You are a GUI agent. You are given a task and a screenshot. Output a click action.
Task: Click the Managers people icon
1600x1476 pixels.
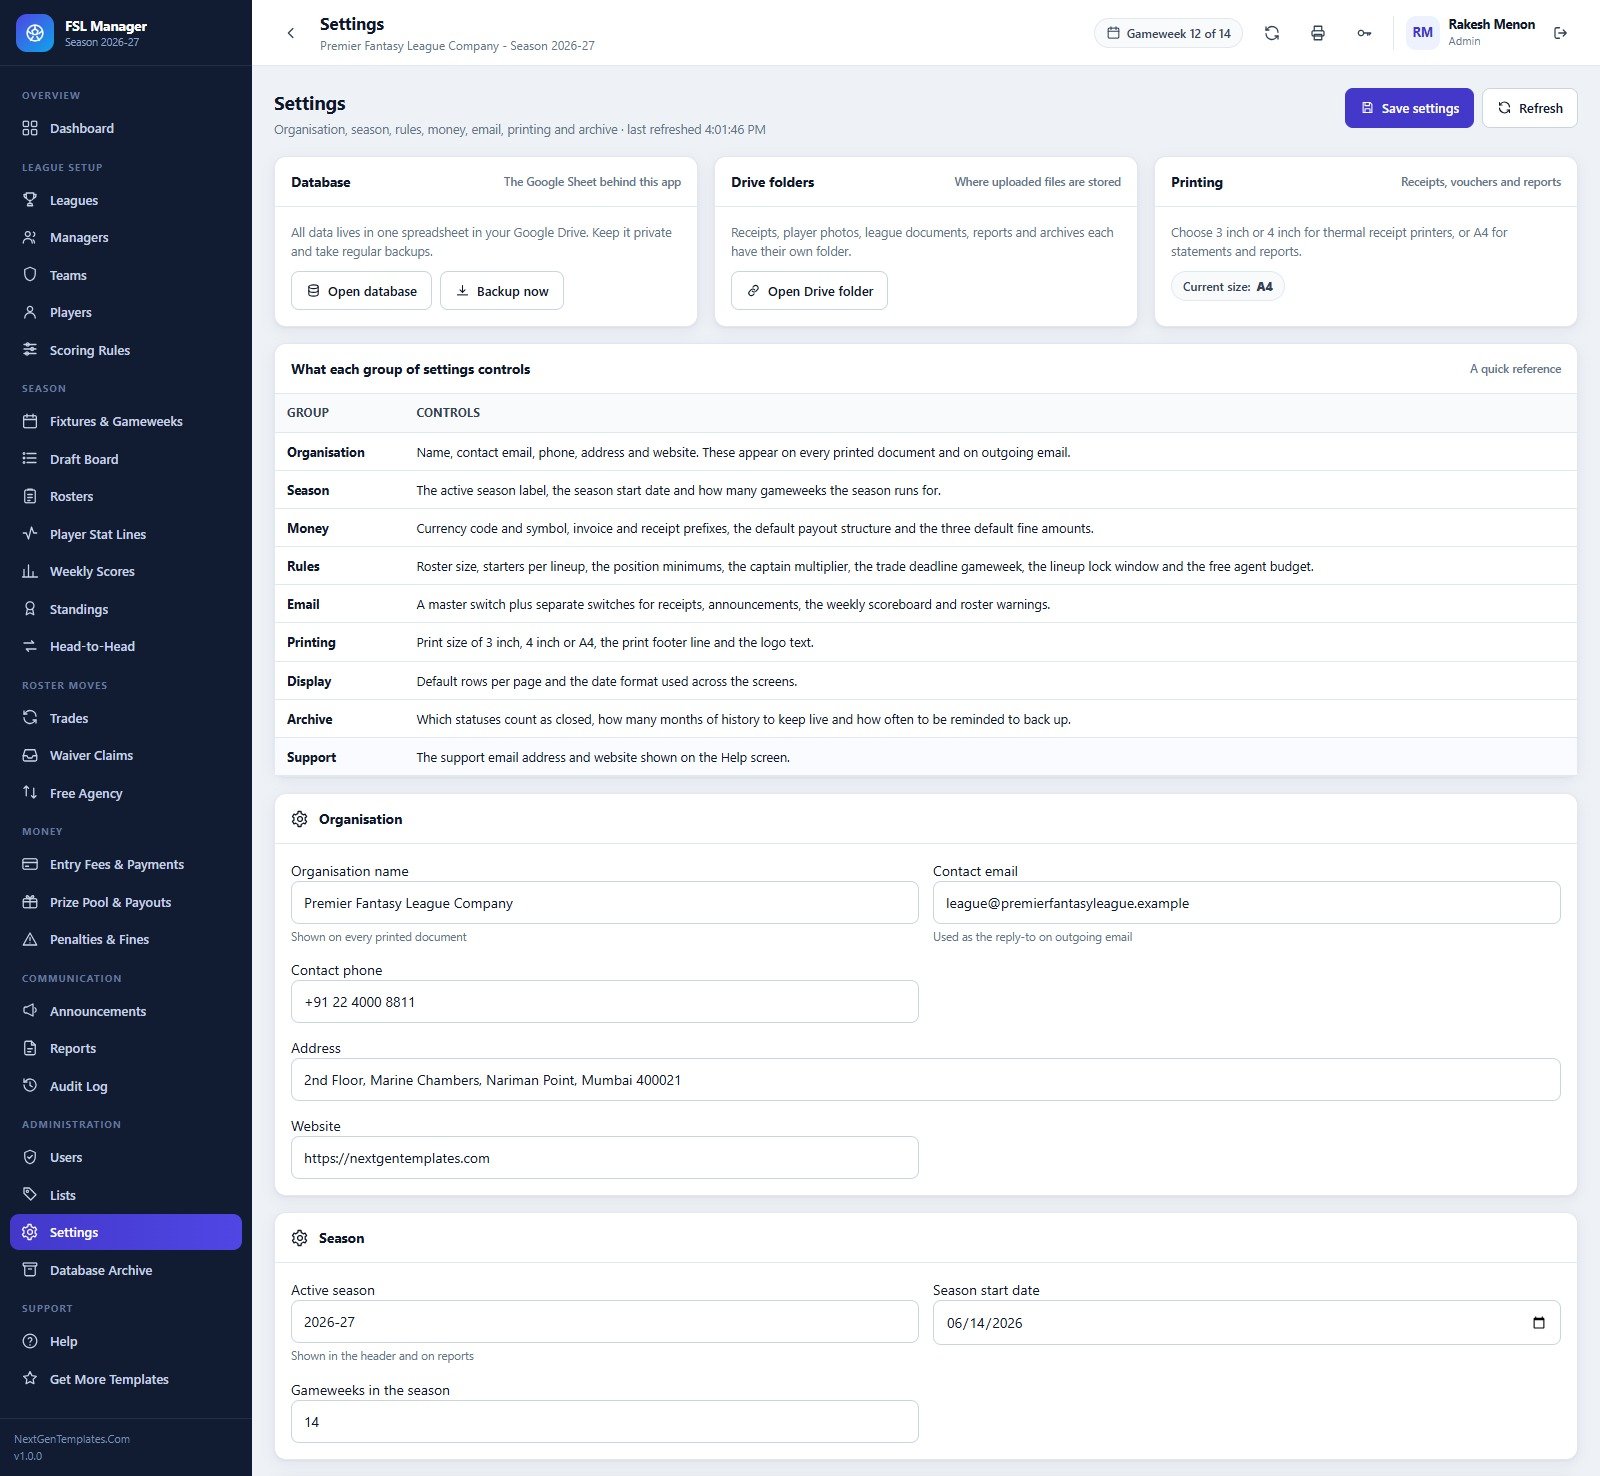30,237
